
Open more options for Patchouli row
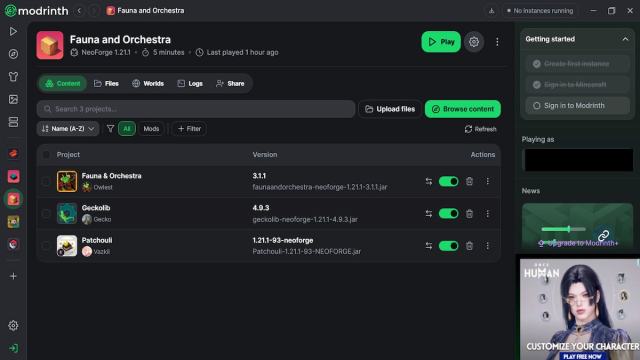pyautogui.click(x=487, y=246)
